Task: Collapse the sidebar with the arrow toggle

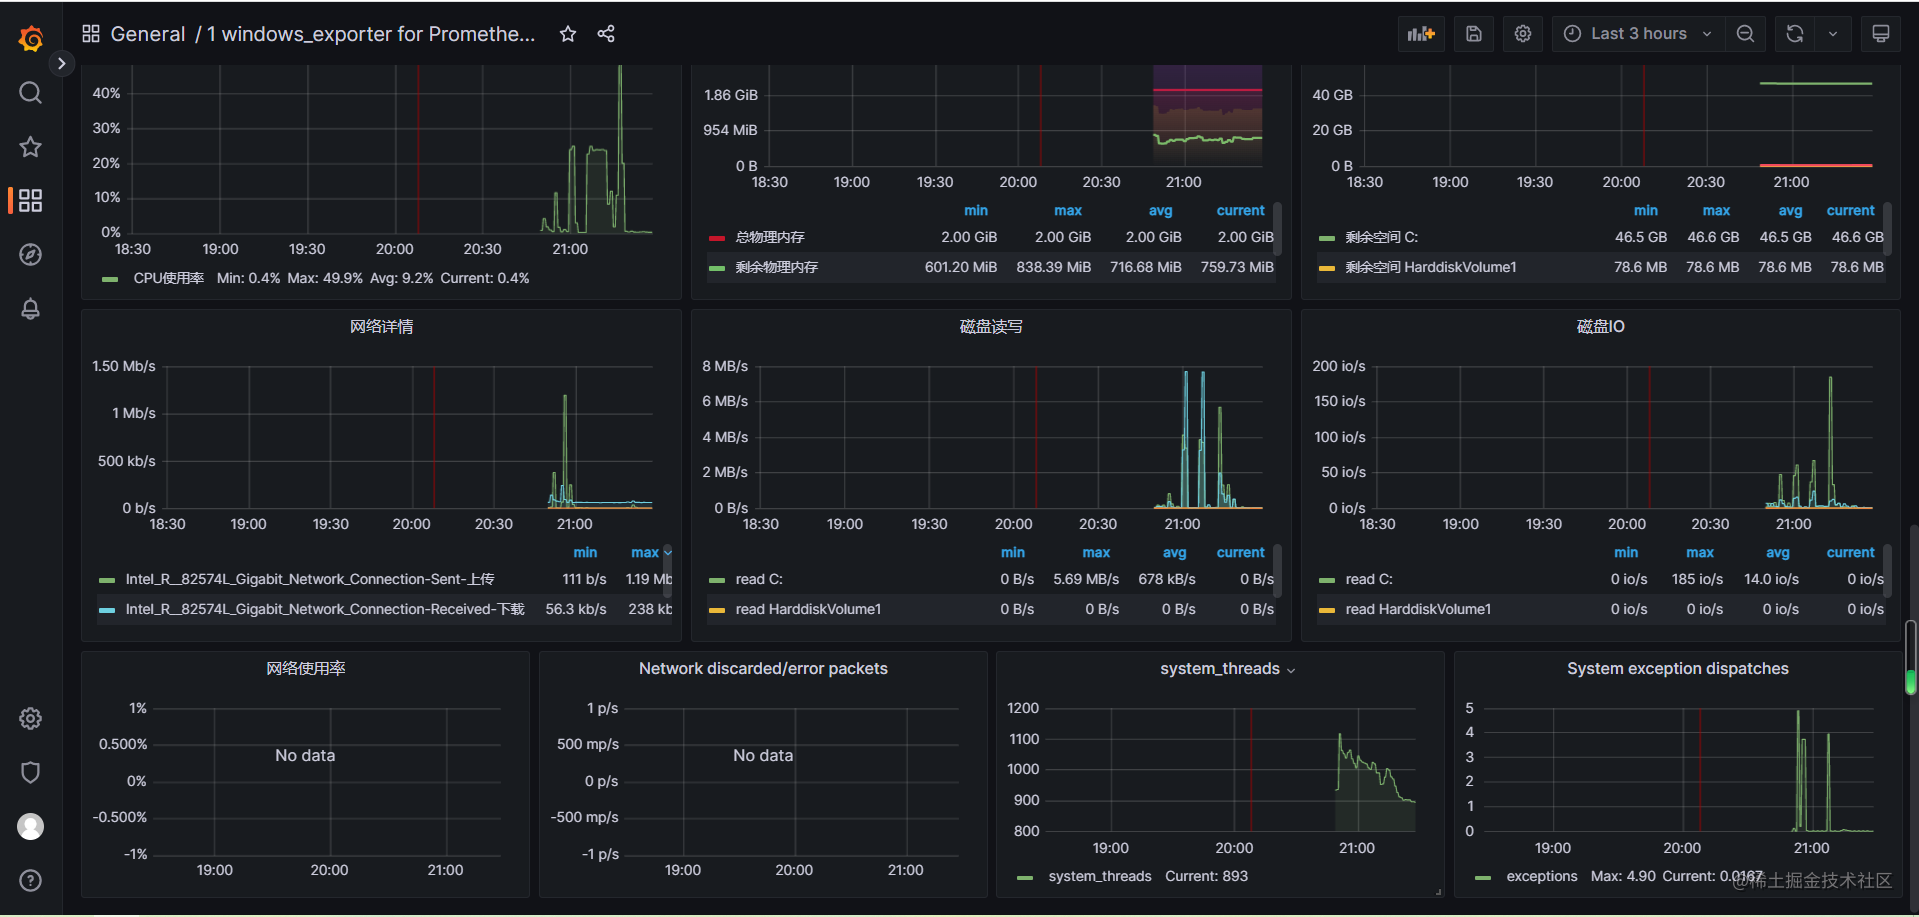Action: [61, 63]
